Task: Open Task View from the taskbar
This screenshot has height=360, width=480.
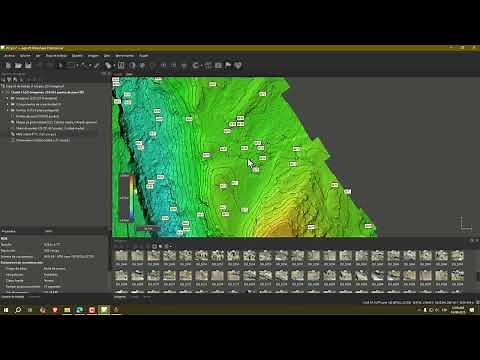Action: click(x=30, y=310)
